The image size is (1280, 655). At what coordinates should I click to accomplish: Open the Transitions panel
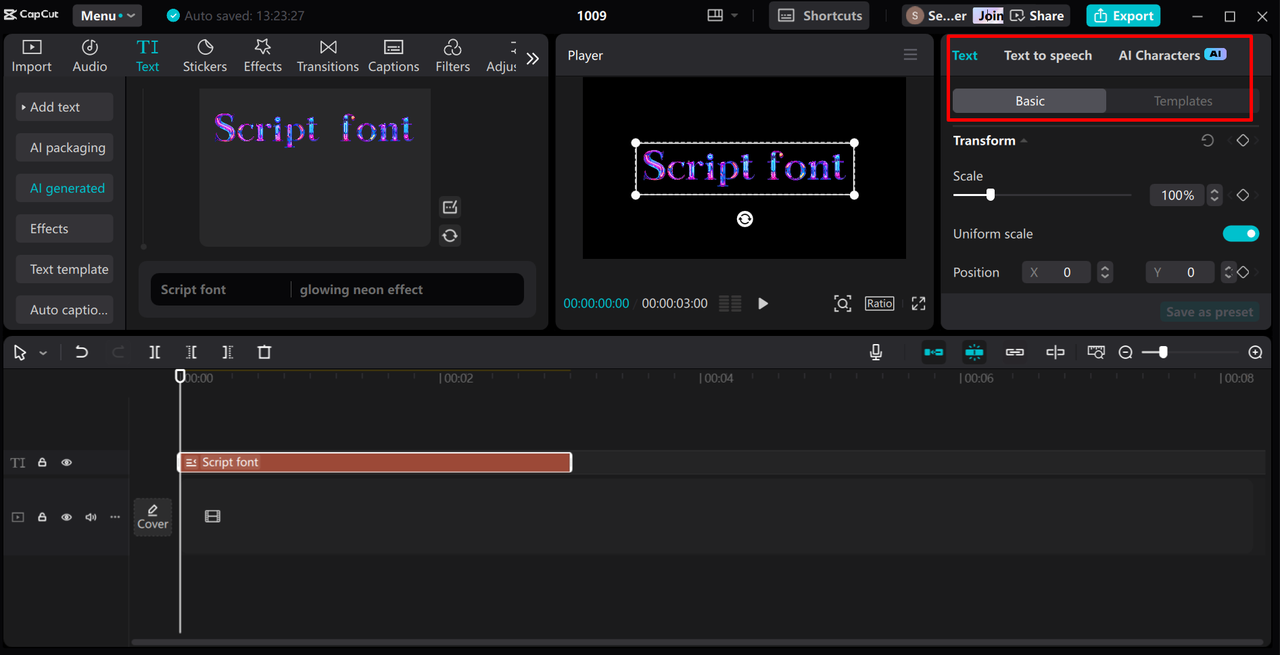click(x=327, y=56)
